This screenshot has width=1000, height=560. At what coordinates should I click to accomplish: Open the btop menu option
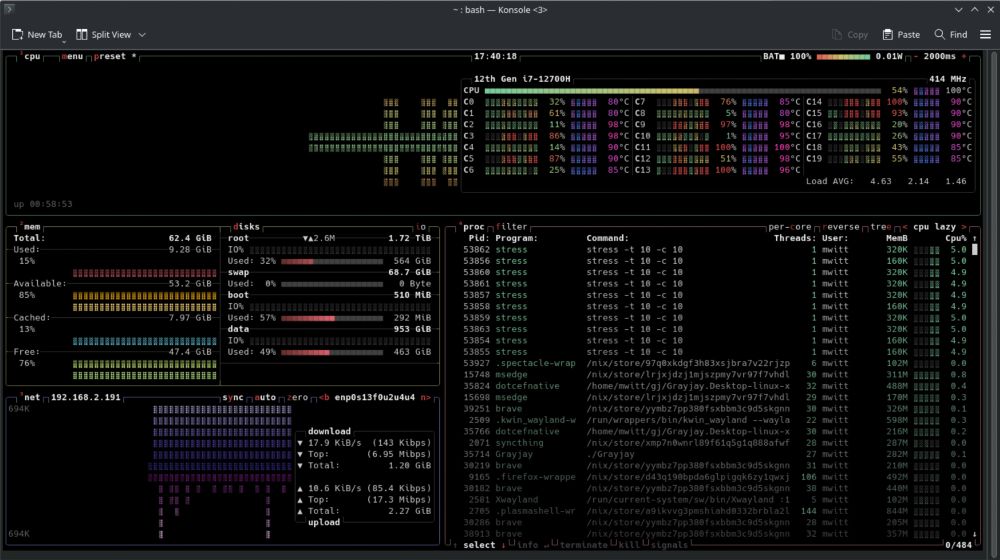point(72,56)
